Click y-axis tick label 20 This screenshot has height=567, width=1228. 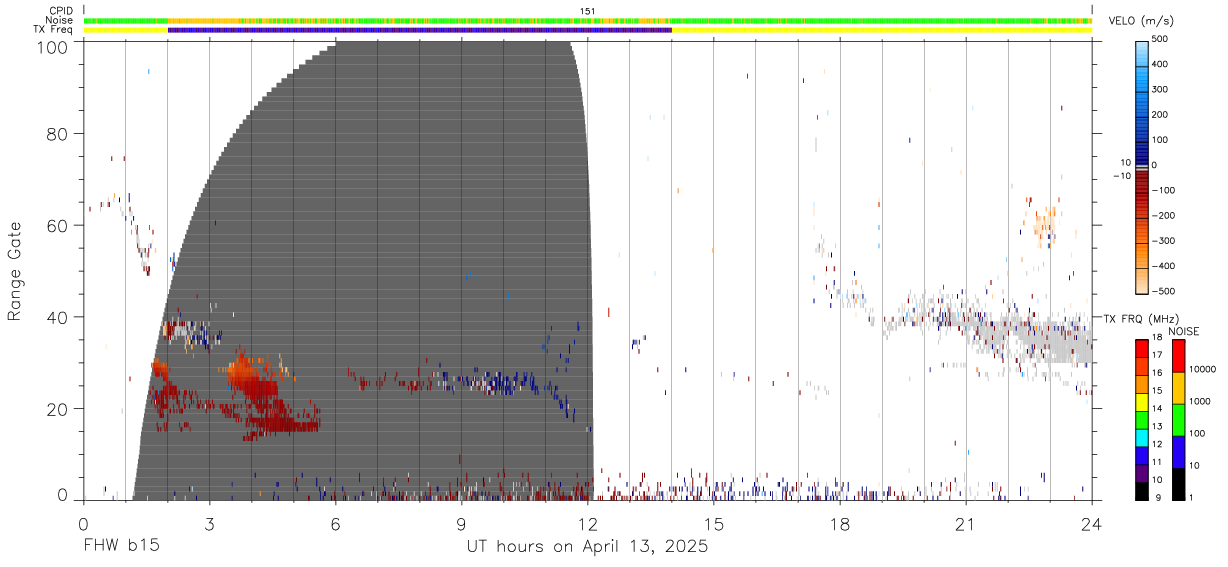58,409
